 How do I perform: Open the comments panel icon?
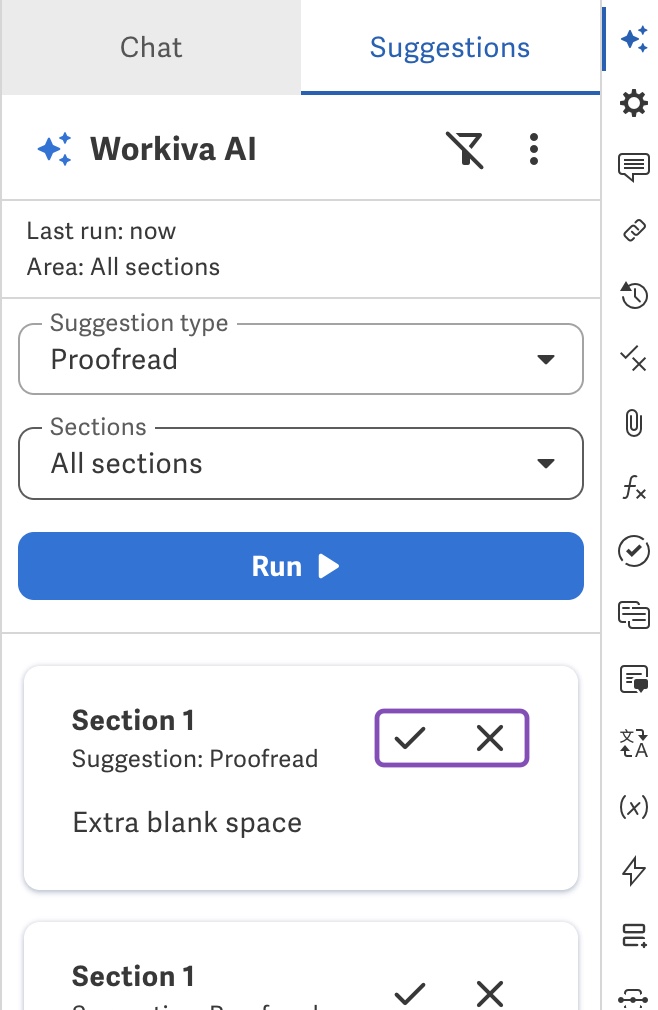[x=634, y=167]
